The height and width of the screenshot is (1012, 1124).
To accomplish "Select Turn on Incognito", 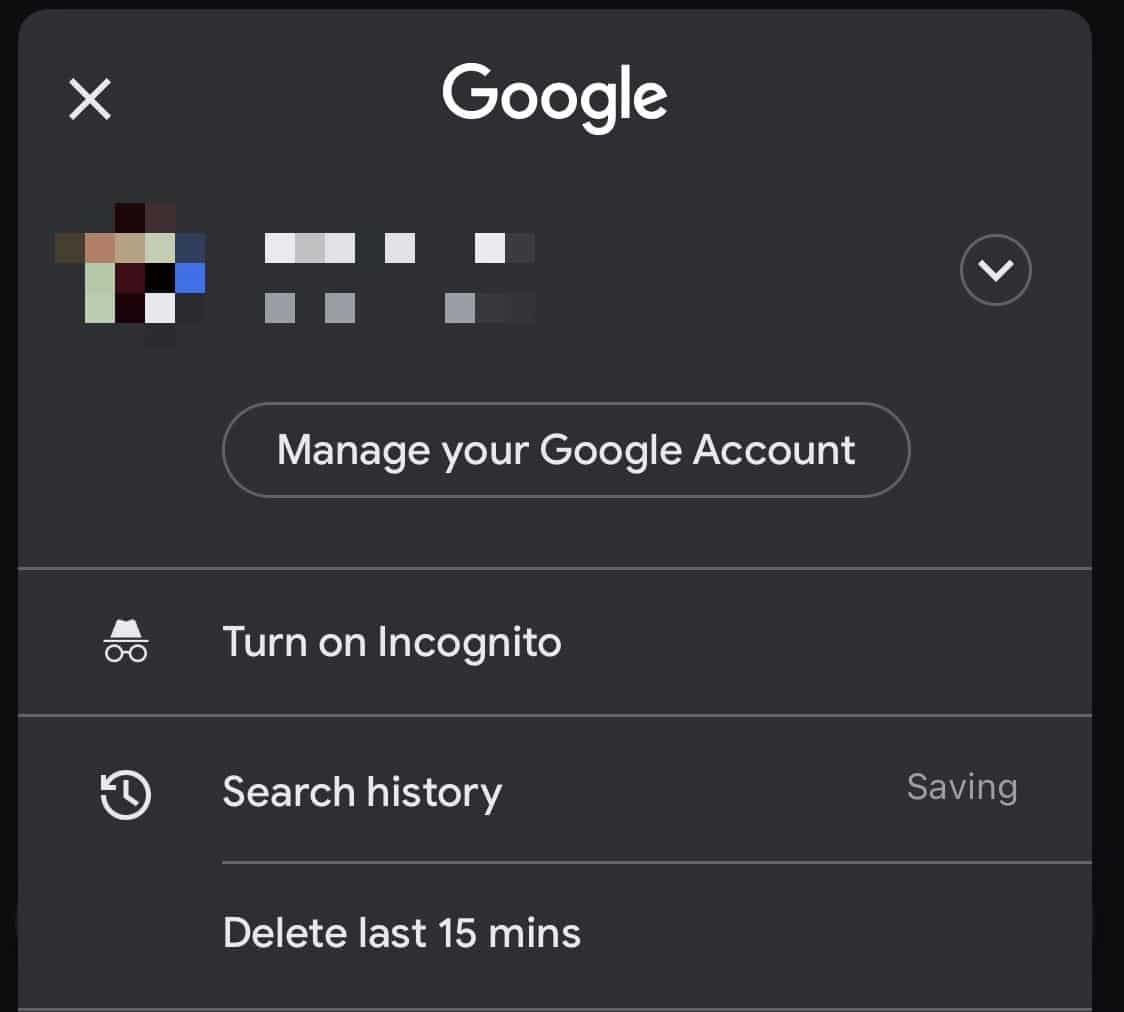I will point(391,642).
